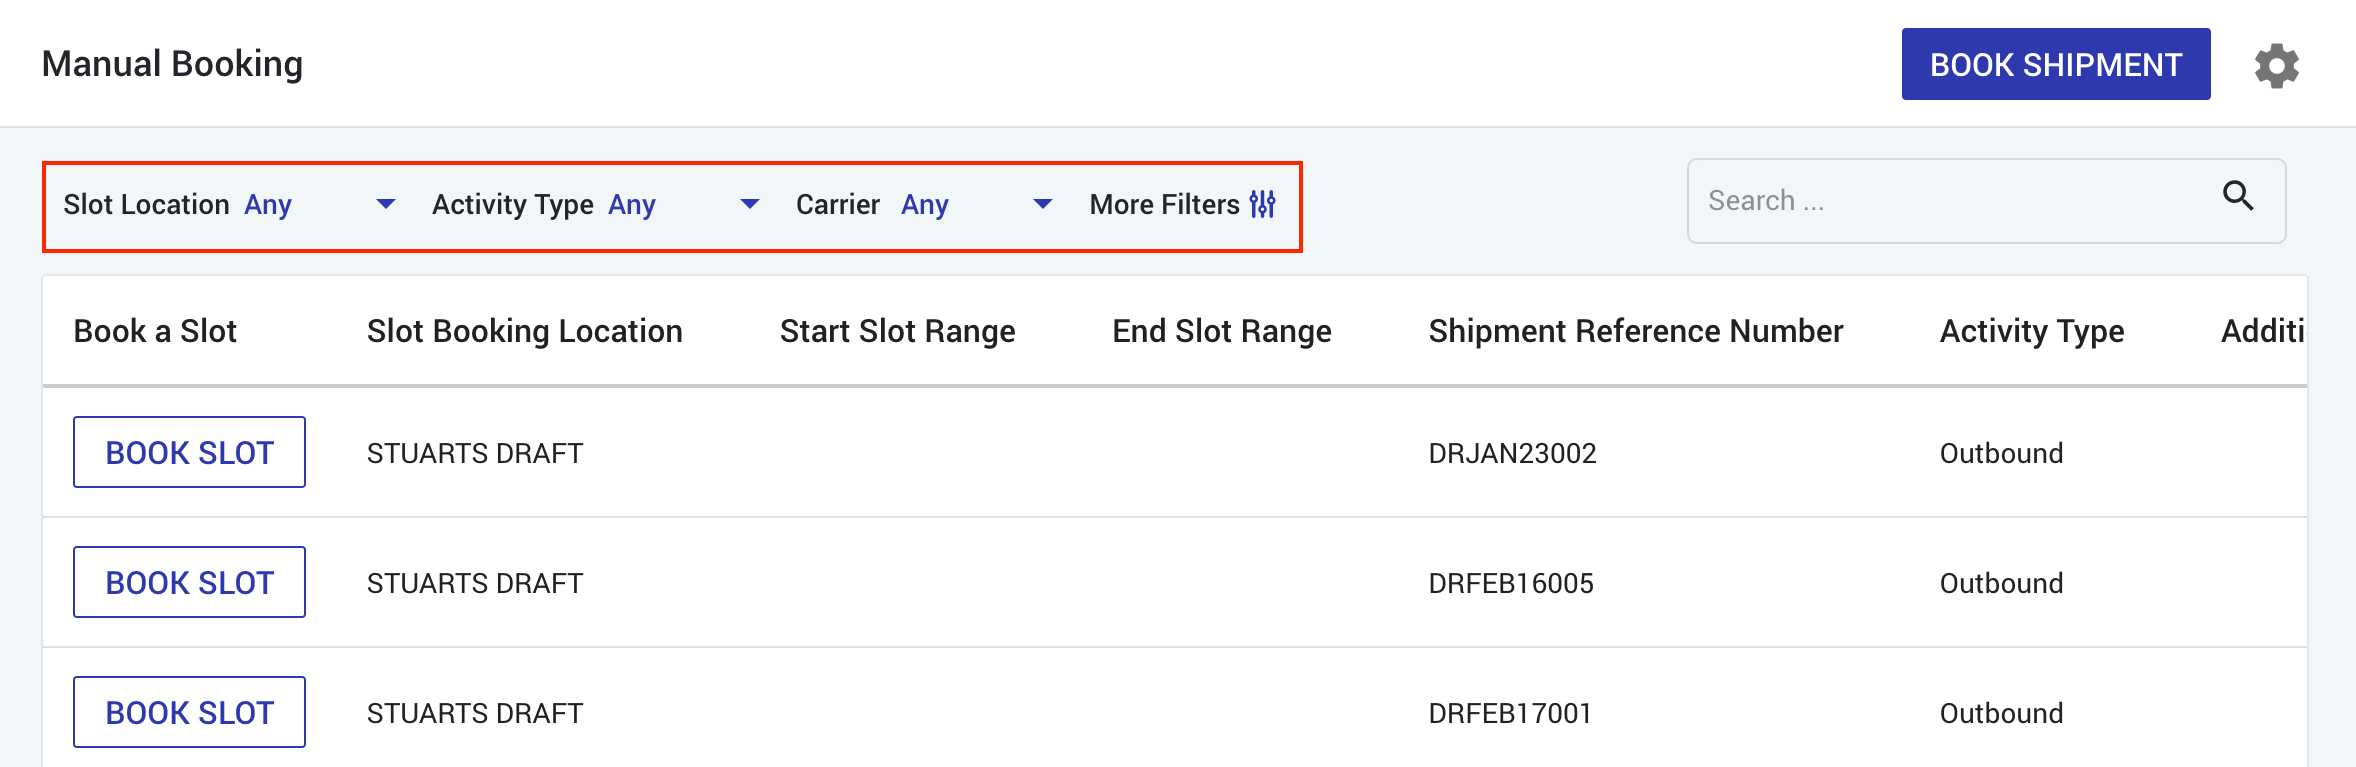The width and height of the screenshot is (2356, 767).
Task: Book slot for shipment DRJAN23002
Action: [189, 452]
